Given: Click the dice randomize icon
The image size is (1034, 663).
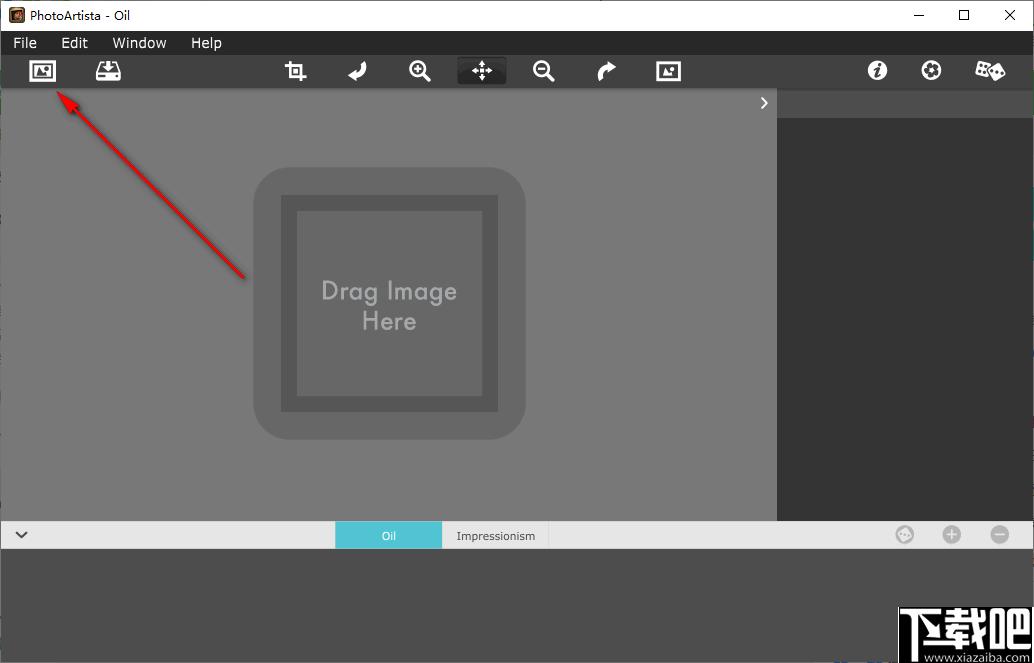Looking at the screenshot, I should point(990,71).
